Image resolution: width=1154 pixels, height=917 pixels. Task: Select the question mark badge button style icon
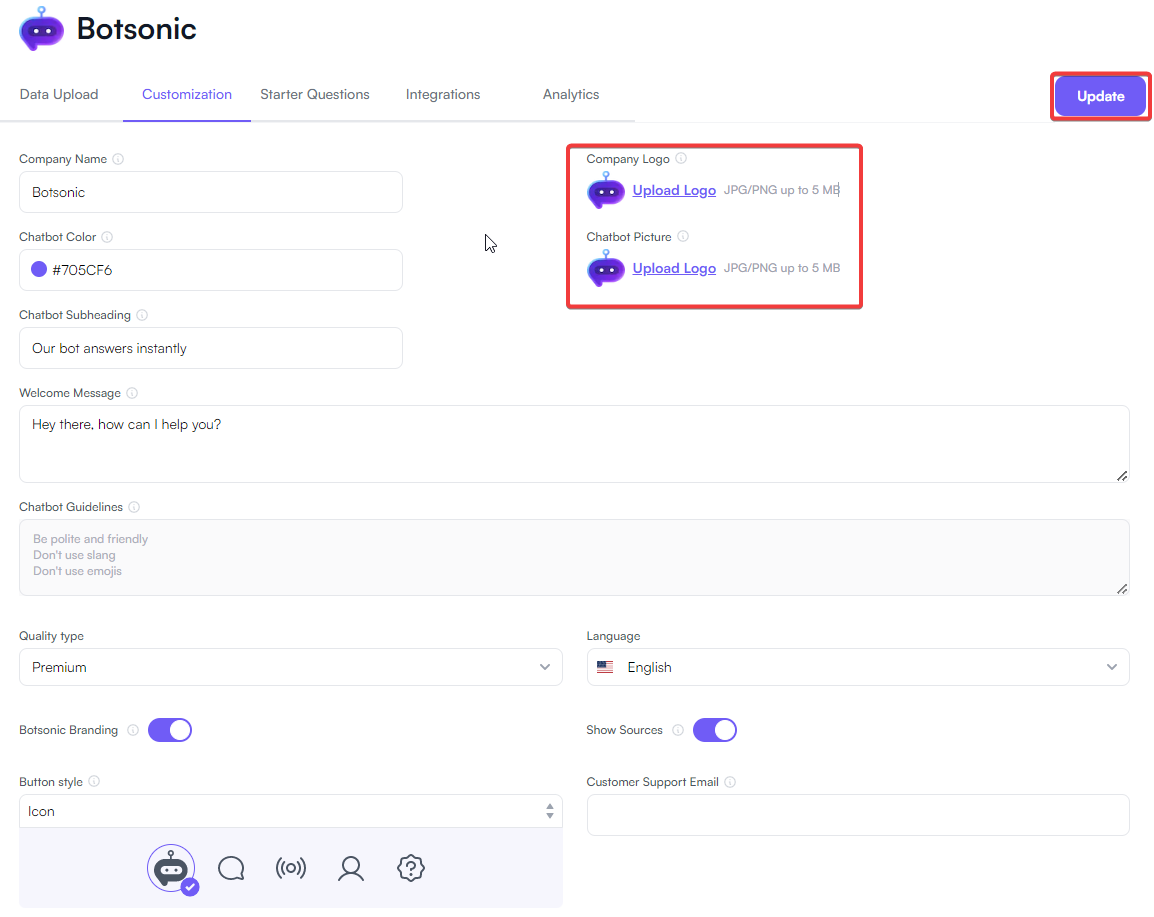click(x=411, y=868)
